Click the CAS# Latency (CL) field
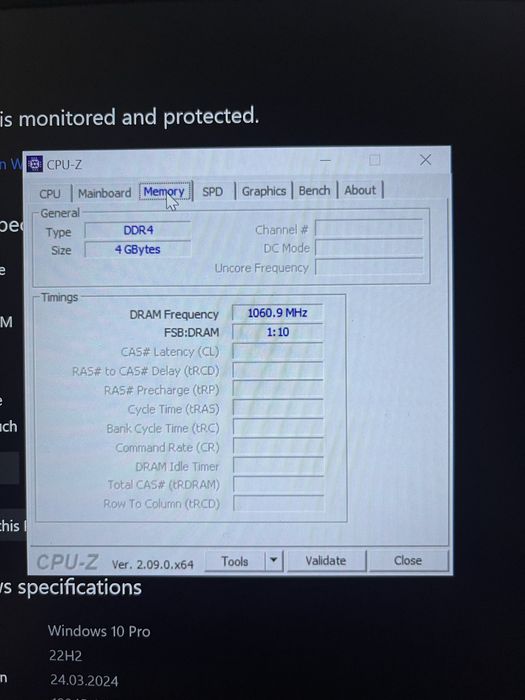The width and height of the screenshot is (525, 700). point(278,351)
